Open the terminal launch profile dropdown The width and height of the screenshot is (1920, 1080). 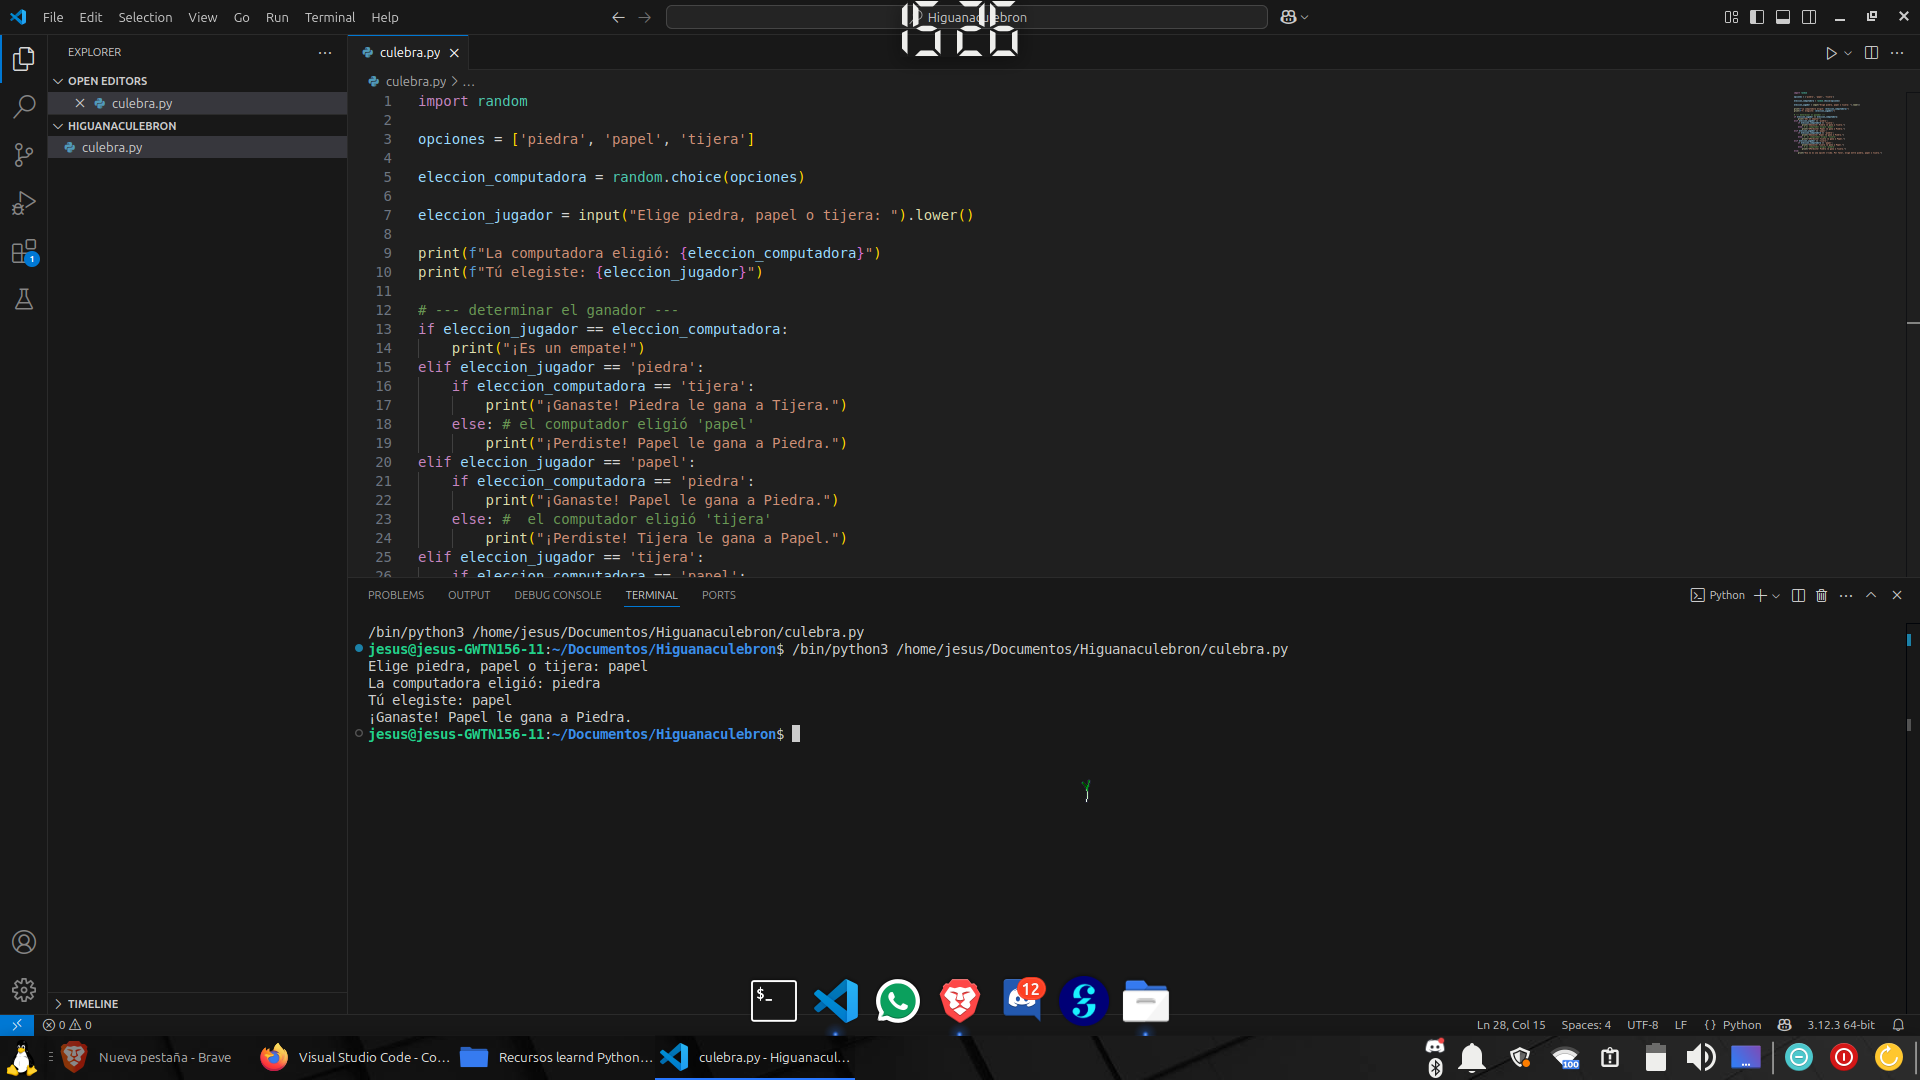click(x=1776, y=595)
